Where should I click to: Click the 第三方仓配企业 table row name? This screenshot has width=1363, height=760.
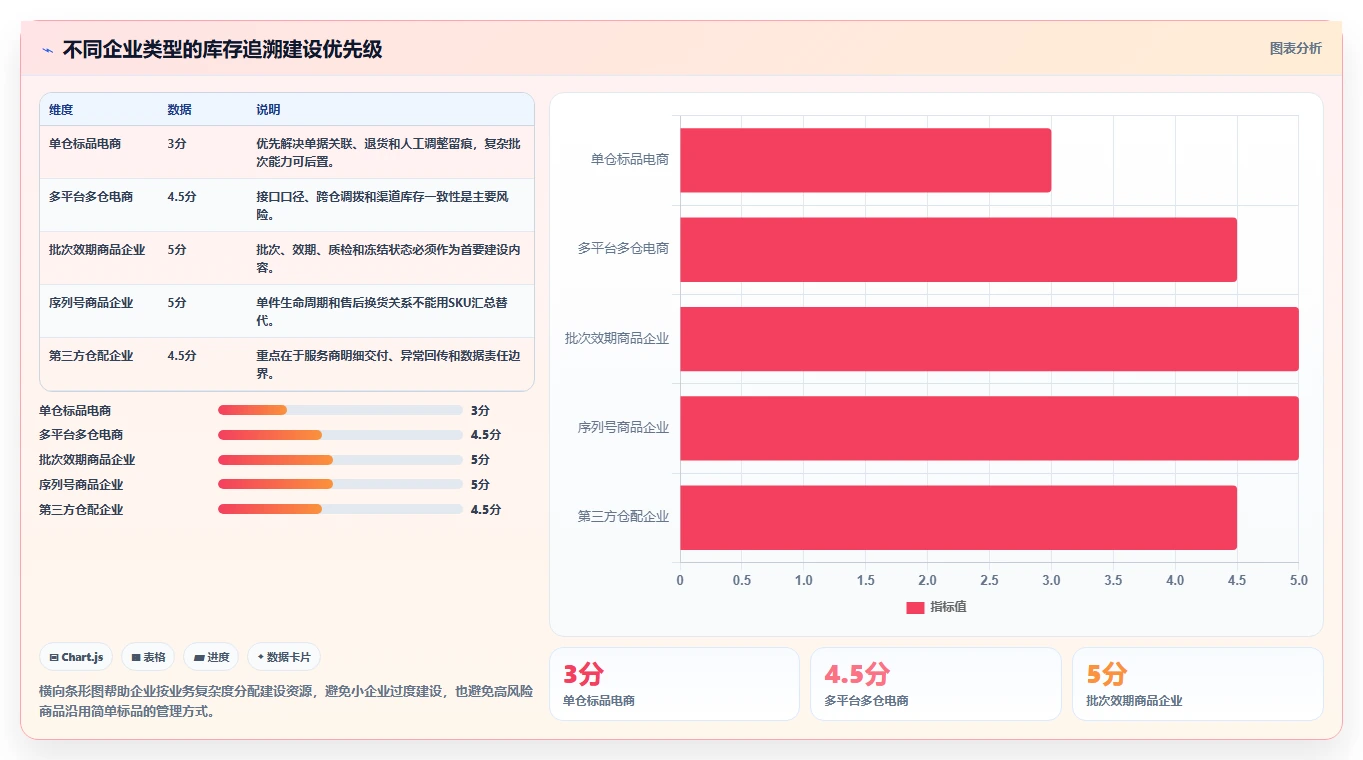click(91, 356)
